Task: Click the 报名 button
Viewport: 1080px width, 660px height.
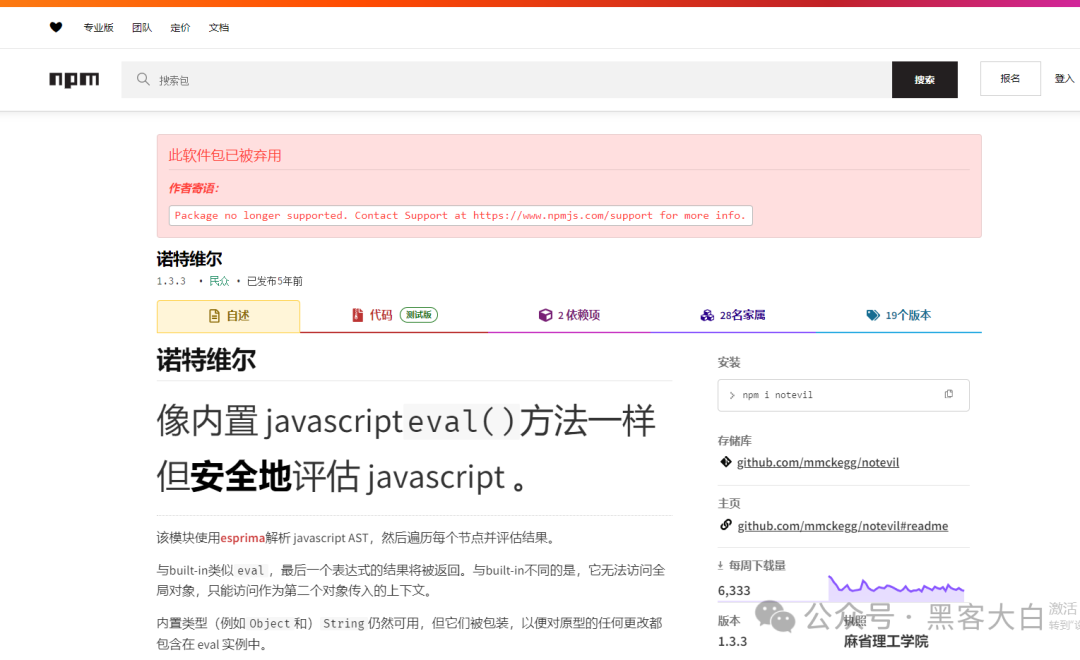Action: tap(1009, 78)
